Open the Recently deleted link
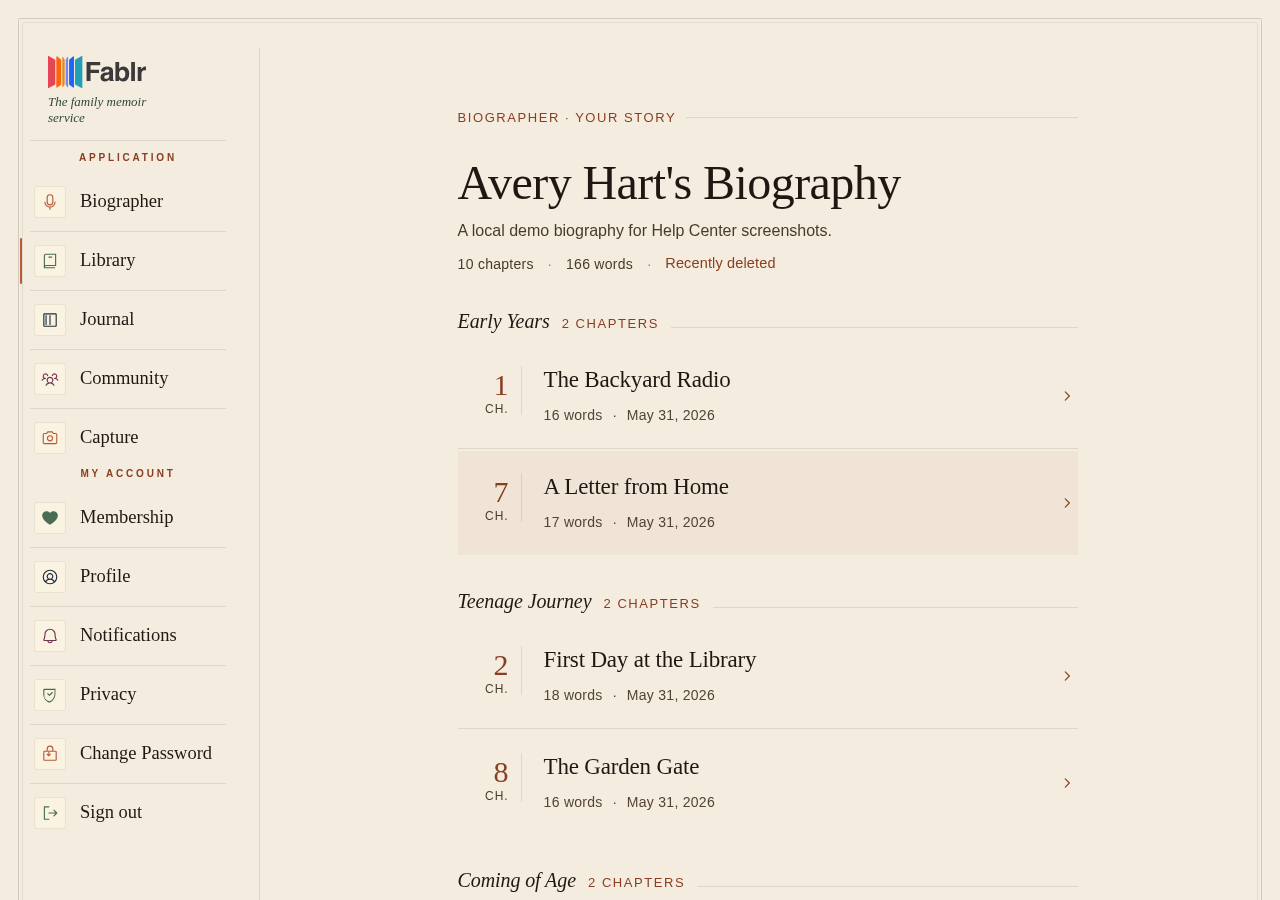 [x=720, y=263]
